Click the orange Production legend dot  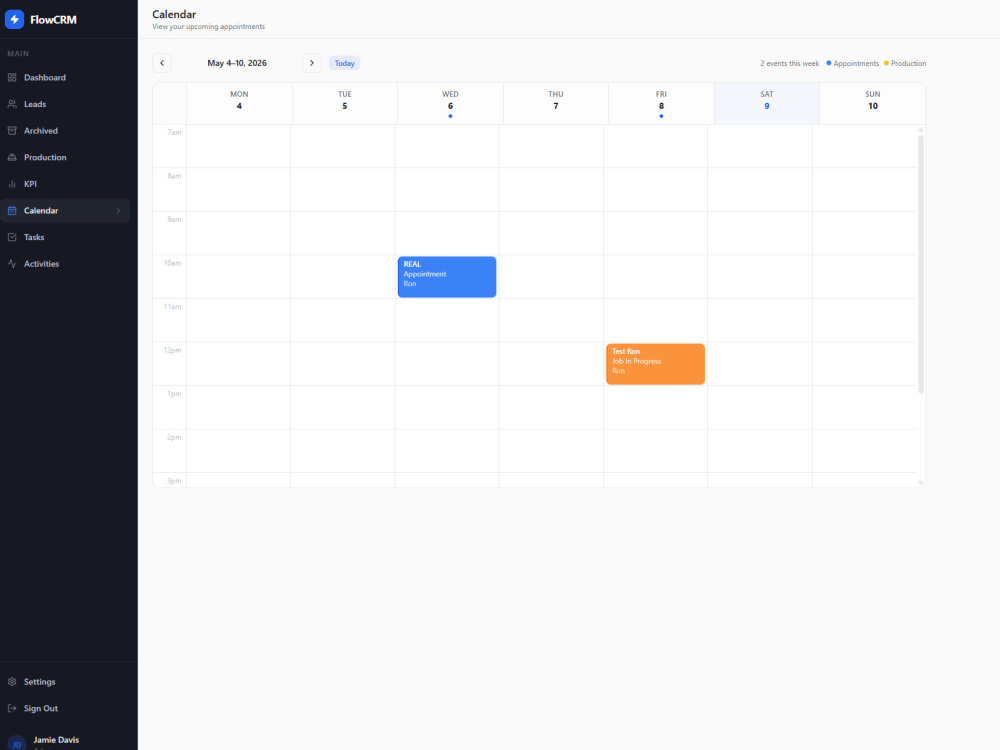click(886, 63)
